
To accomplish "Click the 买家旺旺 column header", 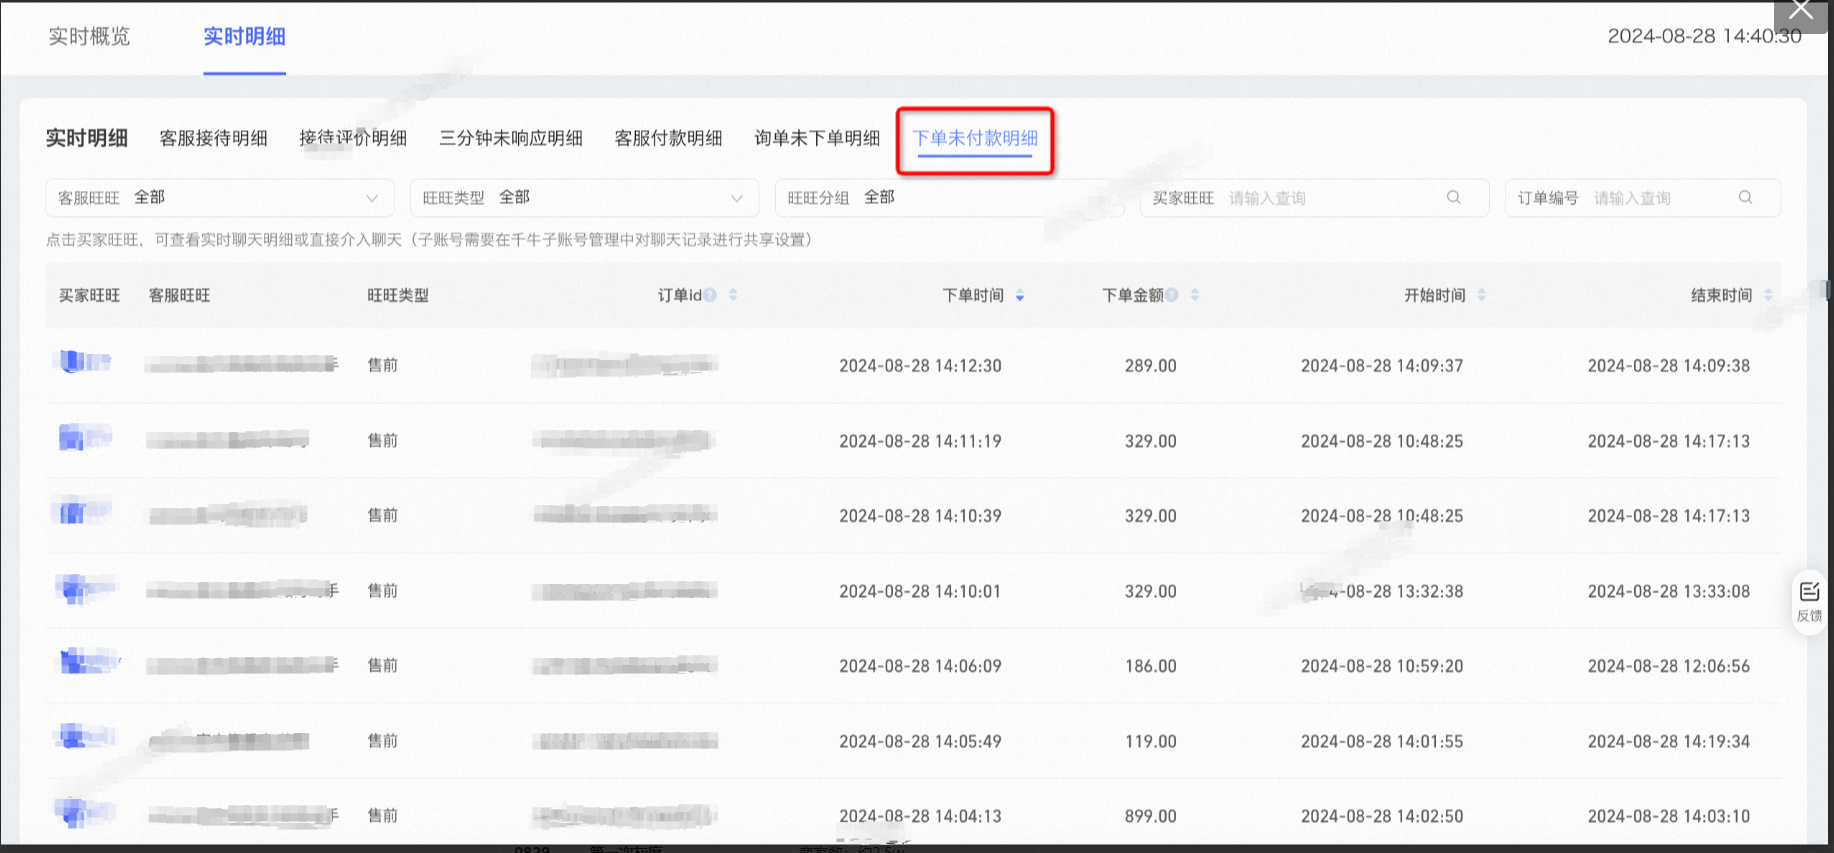I will point(89,295).
